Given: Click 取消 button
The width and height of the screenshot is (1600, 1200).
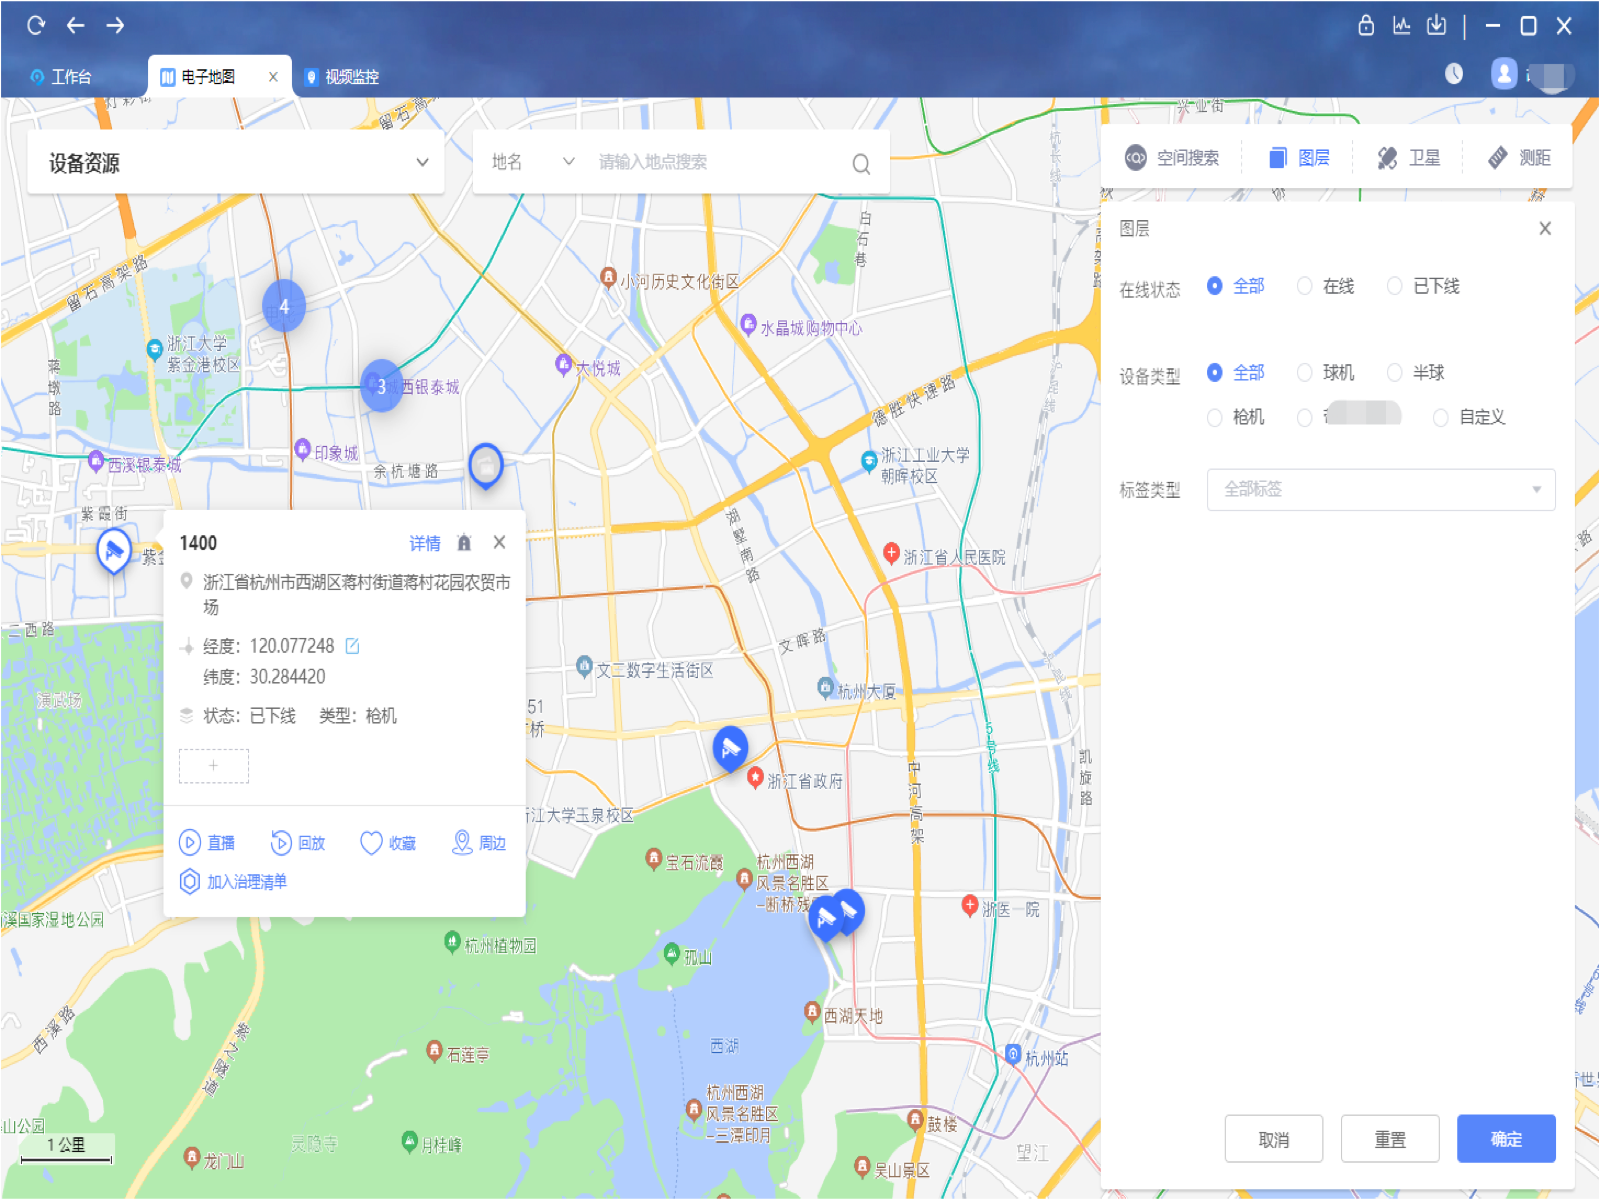Looking at the screenshot, I should tap(1274, 1139).
